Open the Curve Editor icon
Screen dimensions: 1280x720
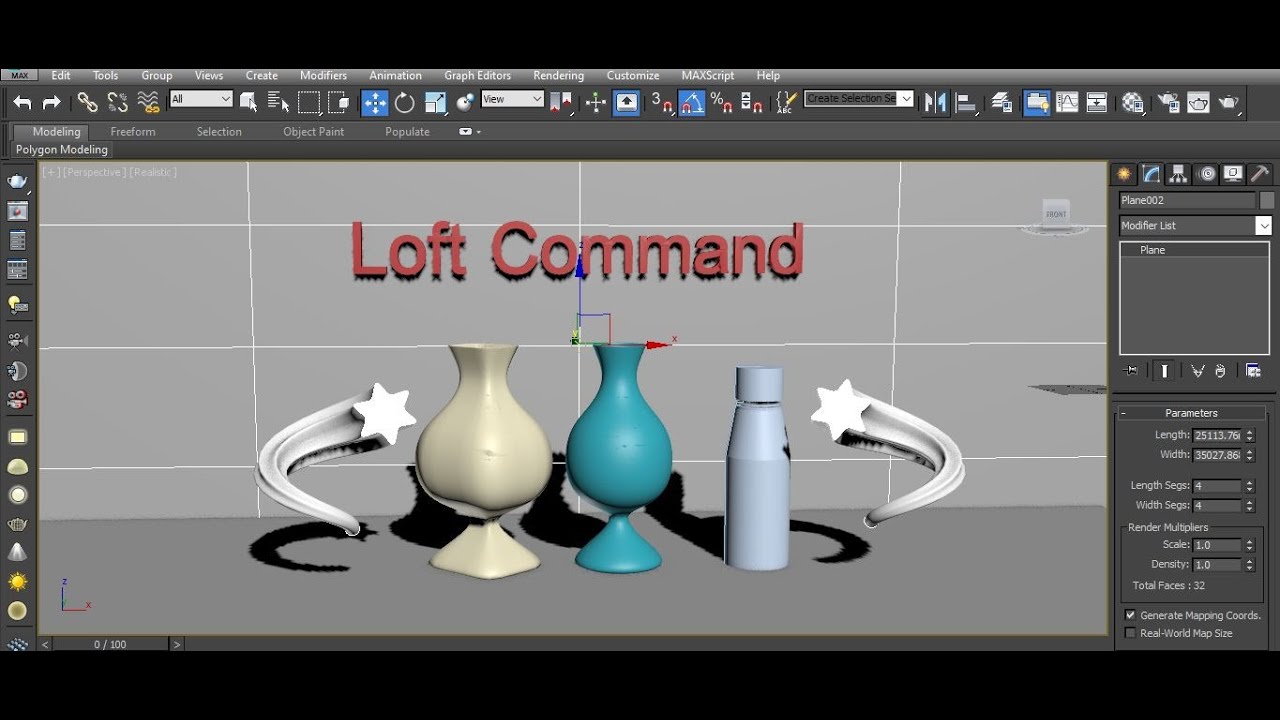[x=1067, y=102]
